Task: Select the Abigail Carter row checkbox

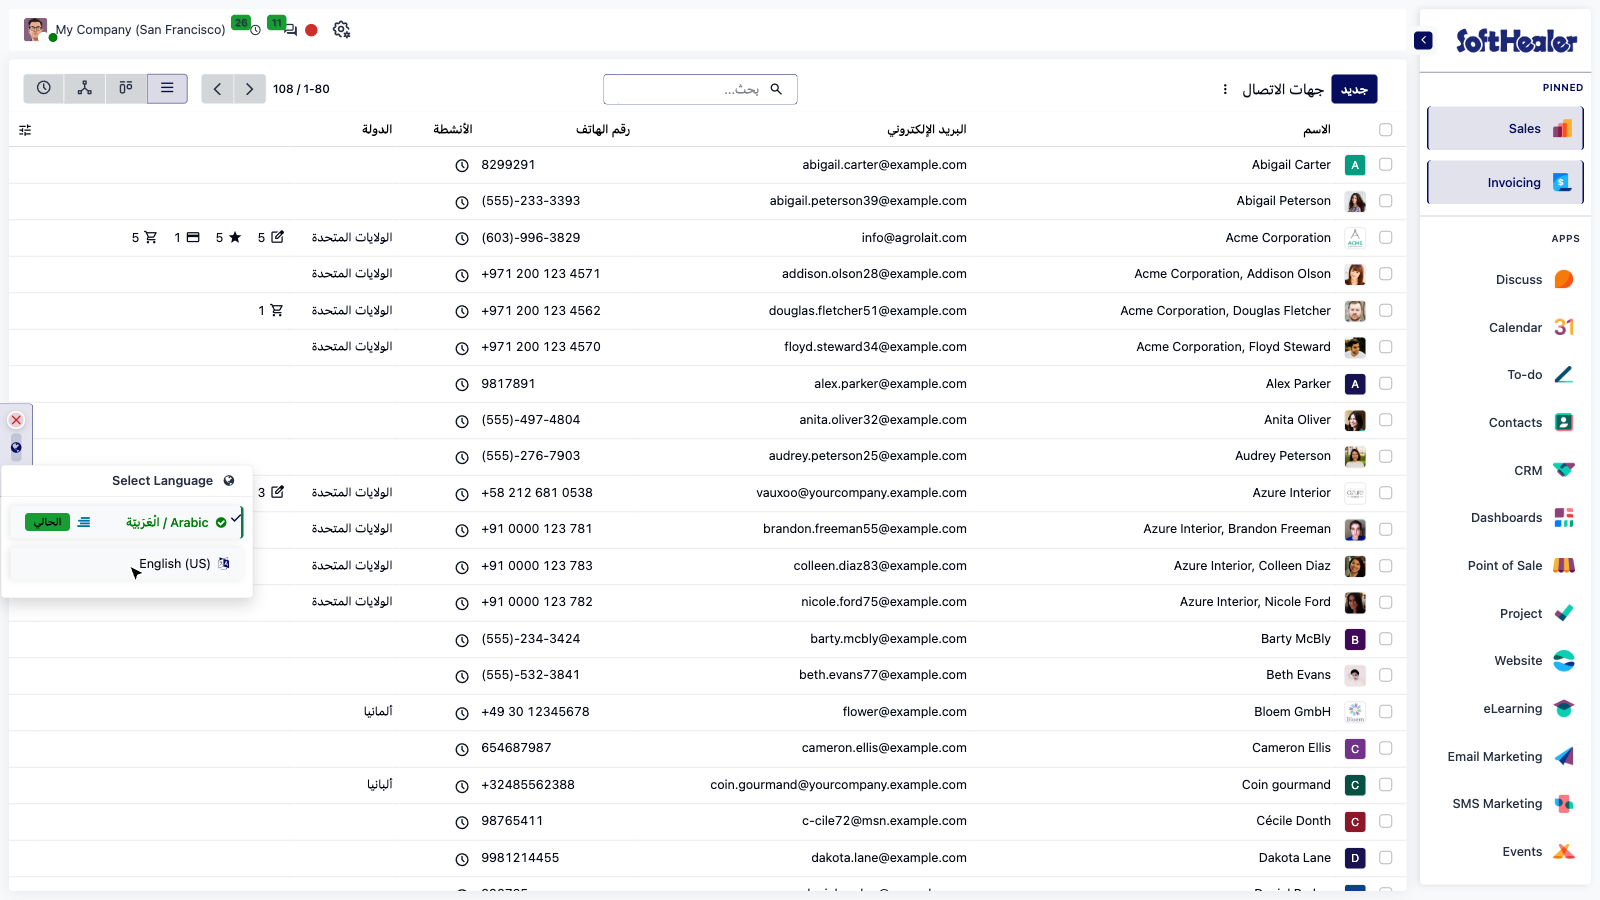Action: 1385,165
